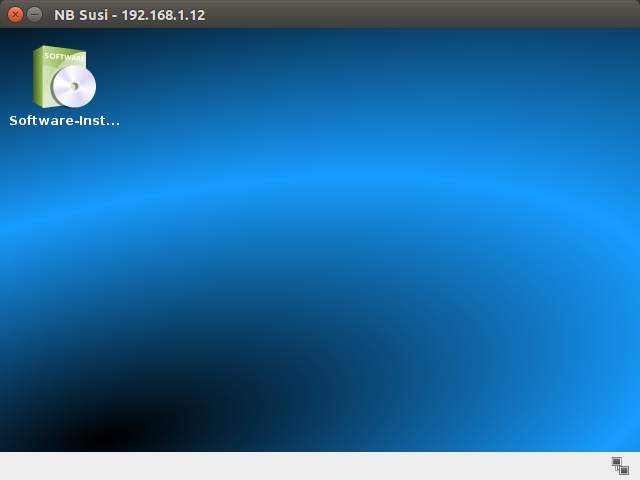The width and height of the screenshot is (640, 480).
Task: Click the CD disc on the software icon
Action: tap(74, 87)
